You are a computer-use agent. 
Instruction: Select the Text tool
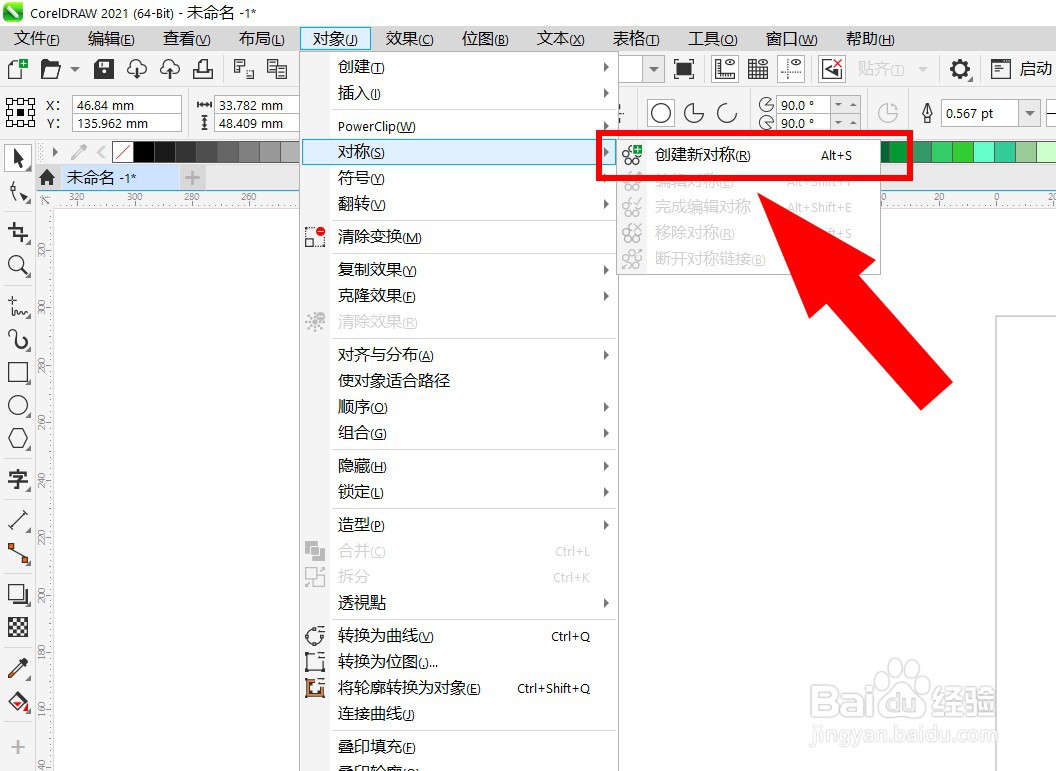18,479
